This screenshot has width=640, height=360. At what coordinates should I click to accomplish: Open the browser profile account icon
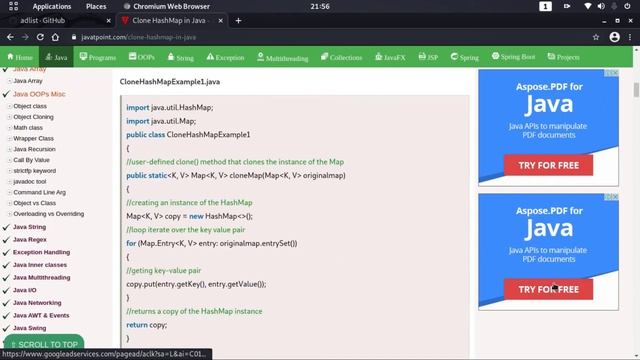tap(615, 37)
